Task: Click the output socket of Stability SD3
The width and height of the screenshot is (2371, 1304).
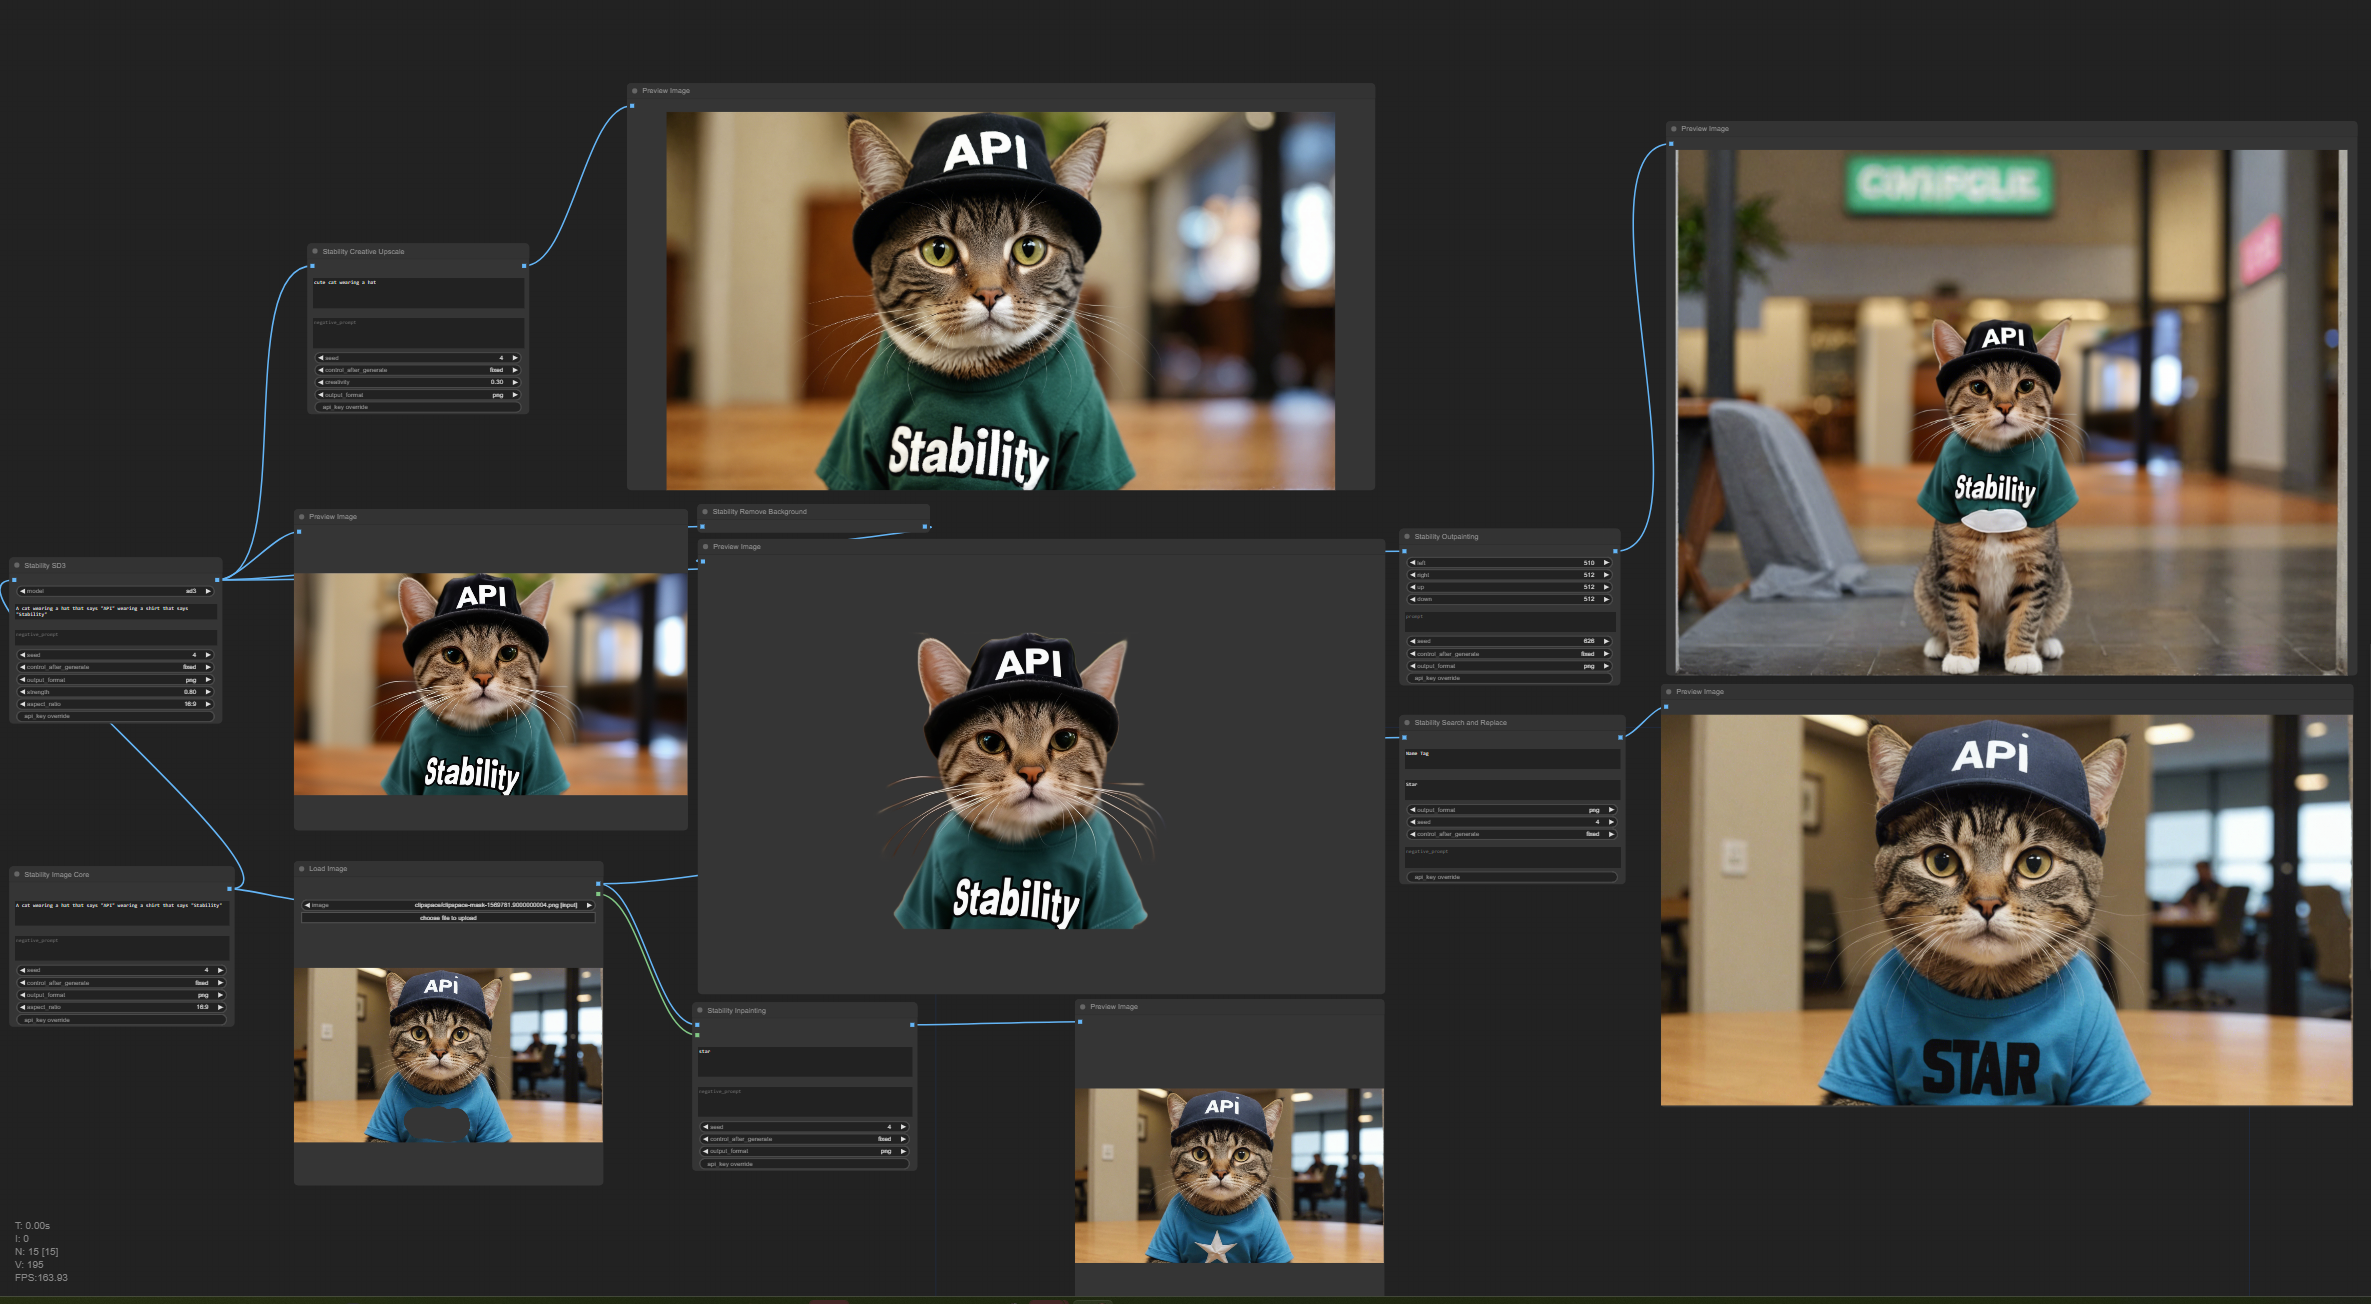Action: click(218, 578)
